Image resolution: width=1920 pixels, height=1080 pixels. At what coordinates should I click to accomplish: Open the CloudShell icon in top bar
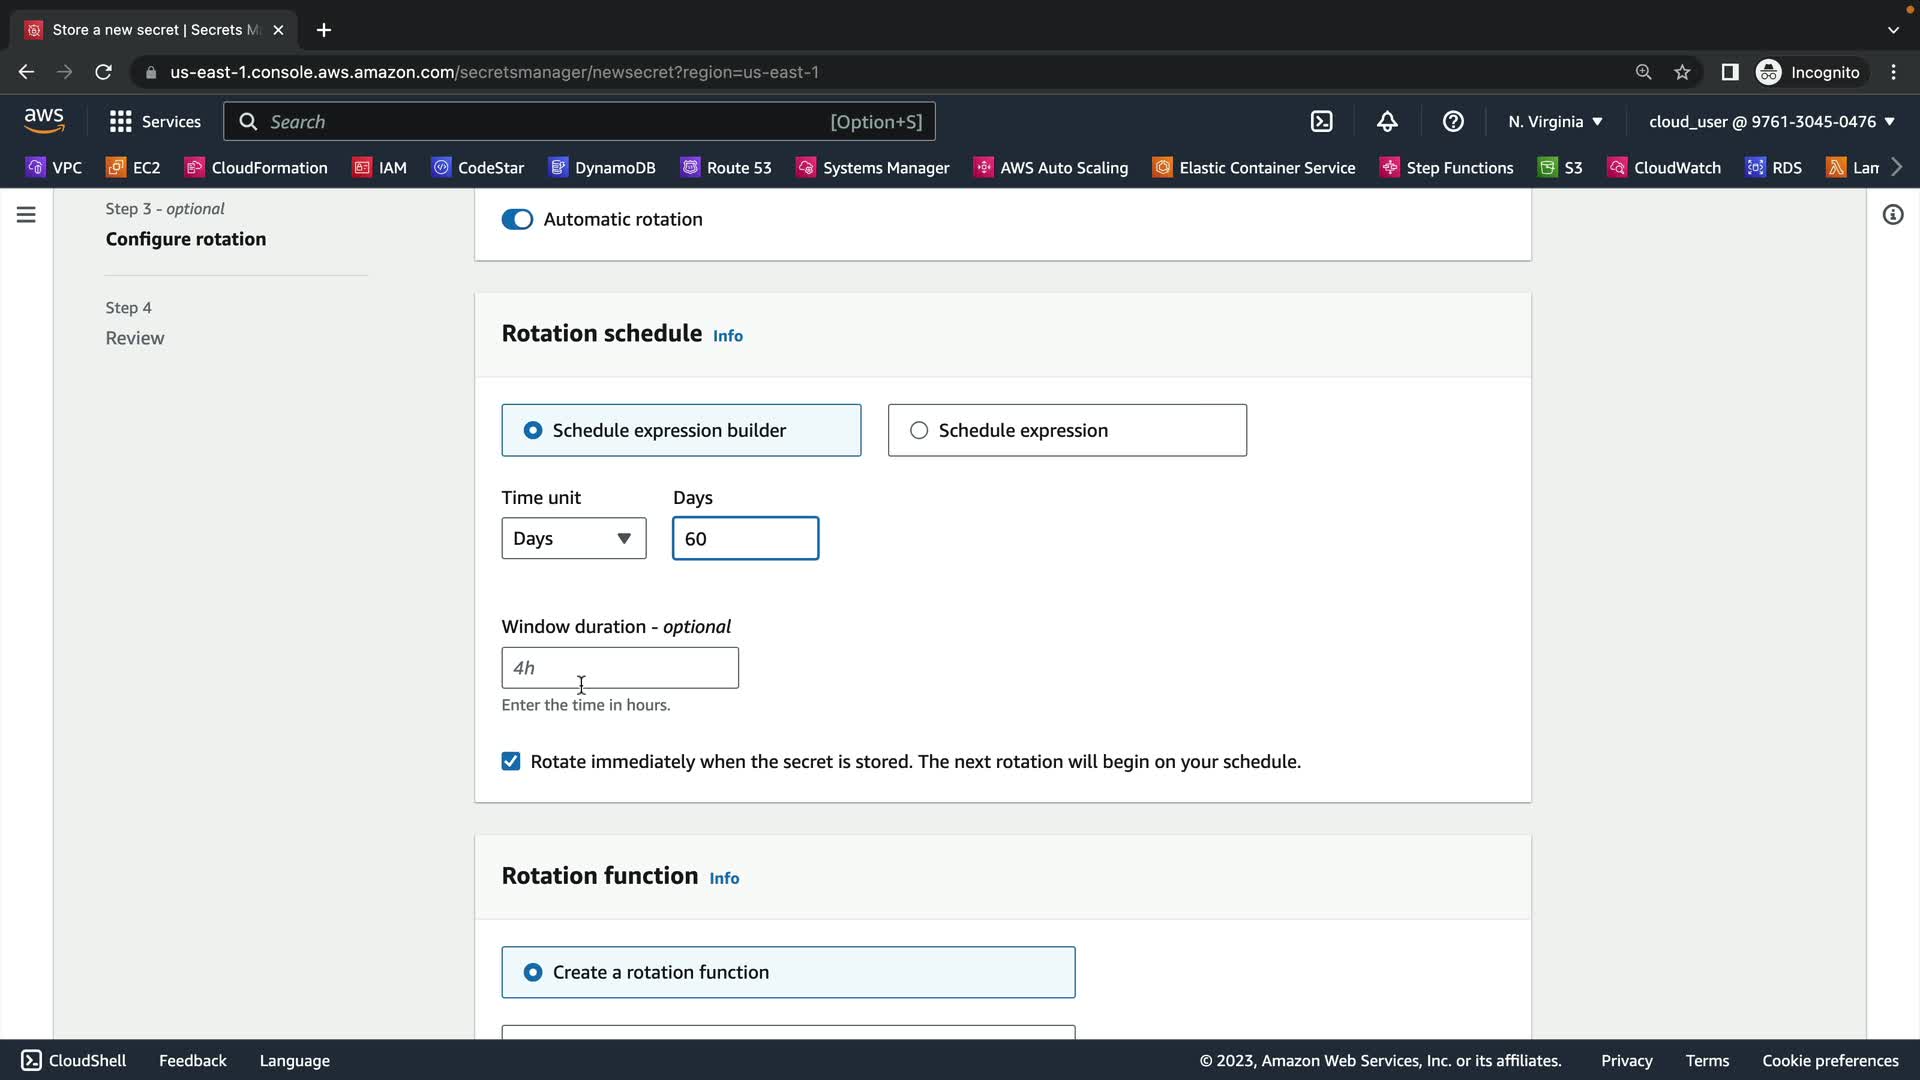click(1322, 121)
